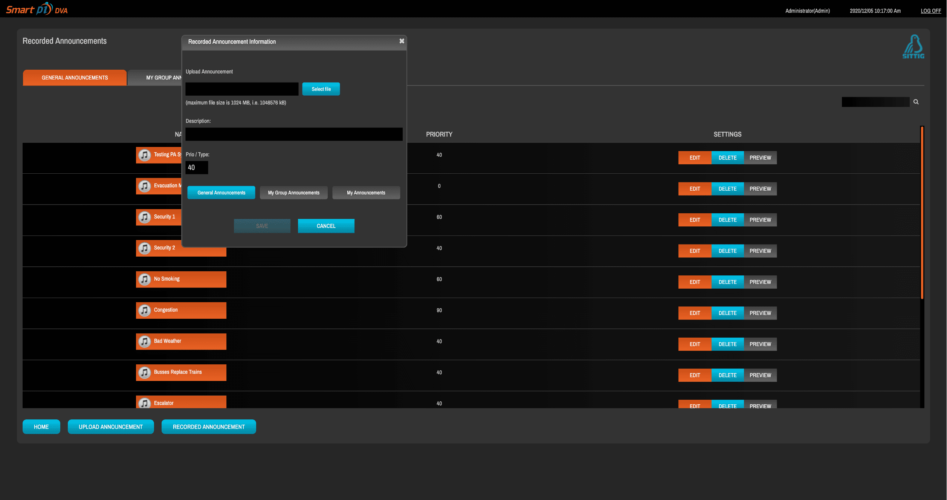Select My Group Announcements type in dialog
The width and height of the screenshot is (947, 500).
pos(293,192)
